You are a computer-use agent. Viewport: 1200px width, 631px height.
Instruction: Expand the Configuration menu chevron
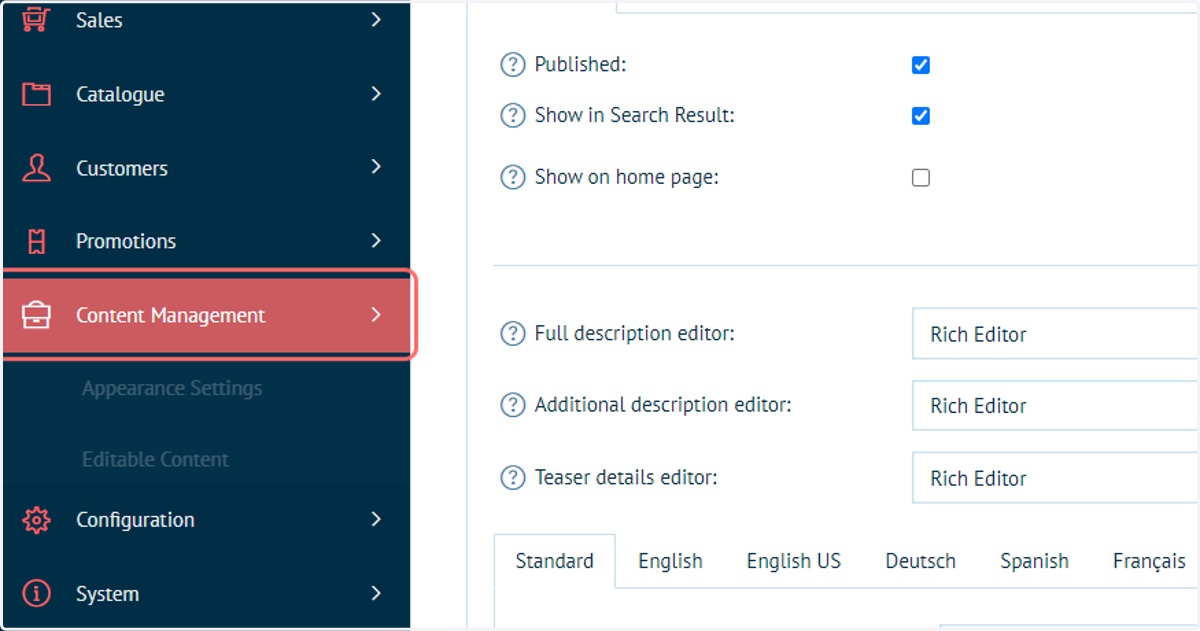(x=376, y=519)
